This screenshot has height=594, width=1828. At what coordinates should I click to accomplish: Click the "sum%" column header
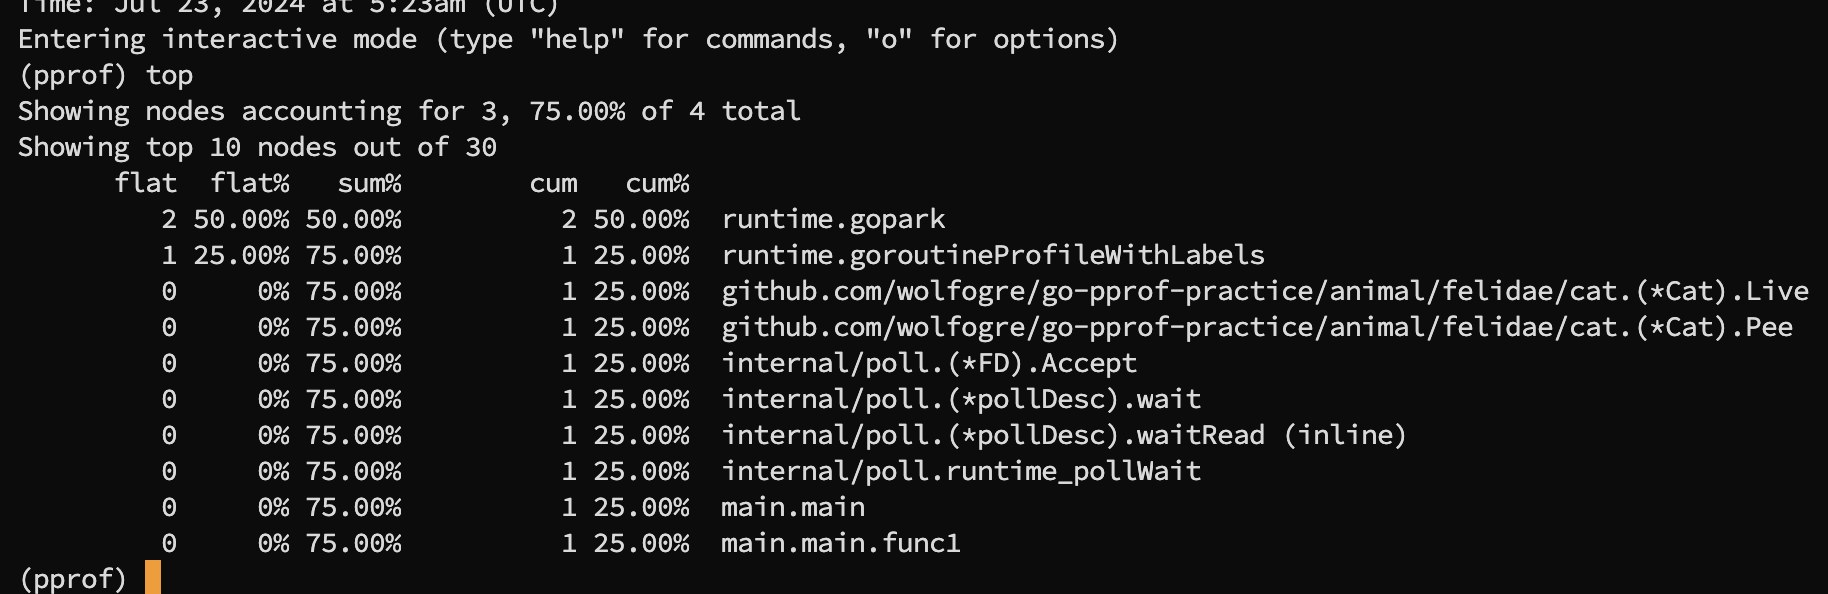point(369,183)
